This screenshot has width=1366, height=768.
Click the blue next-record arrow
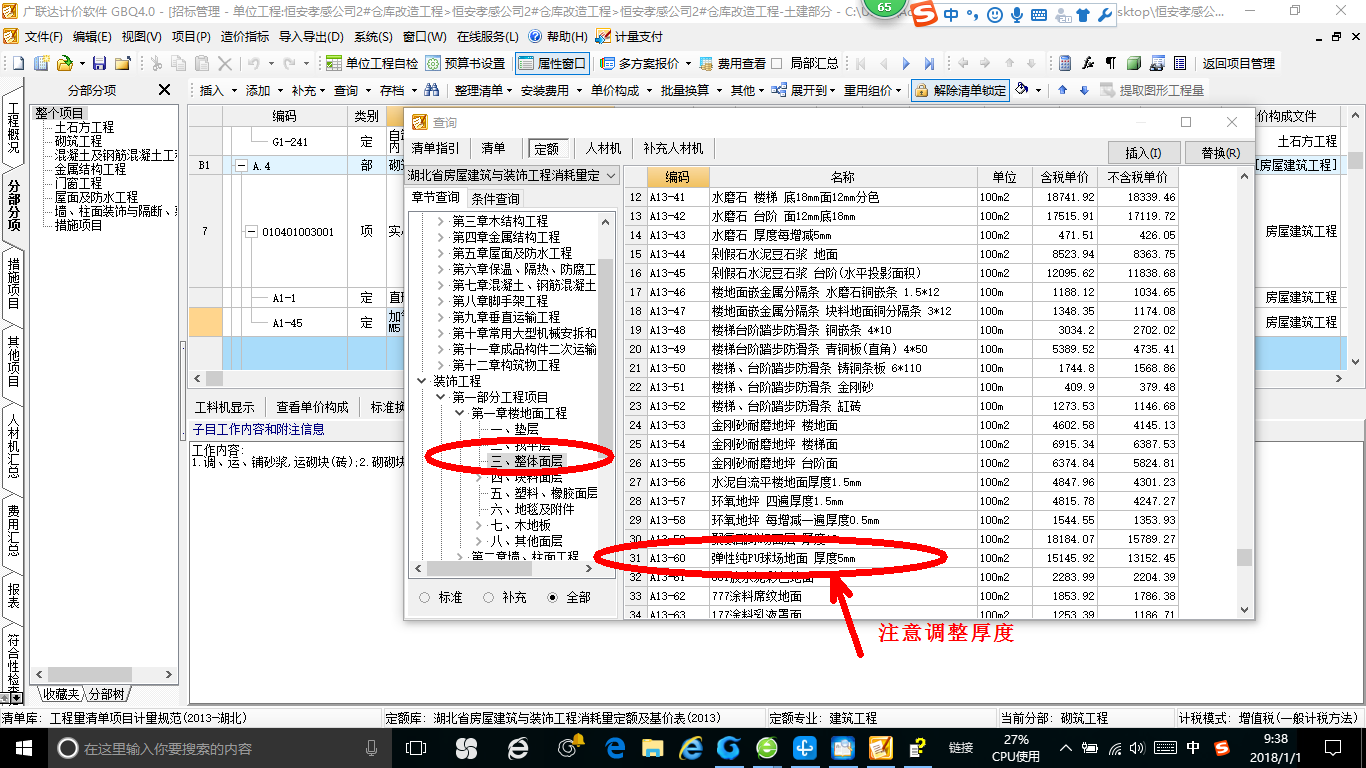click(x=907, y=63)
